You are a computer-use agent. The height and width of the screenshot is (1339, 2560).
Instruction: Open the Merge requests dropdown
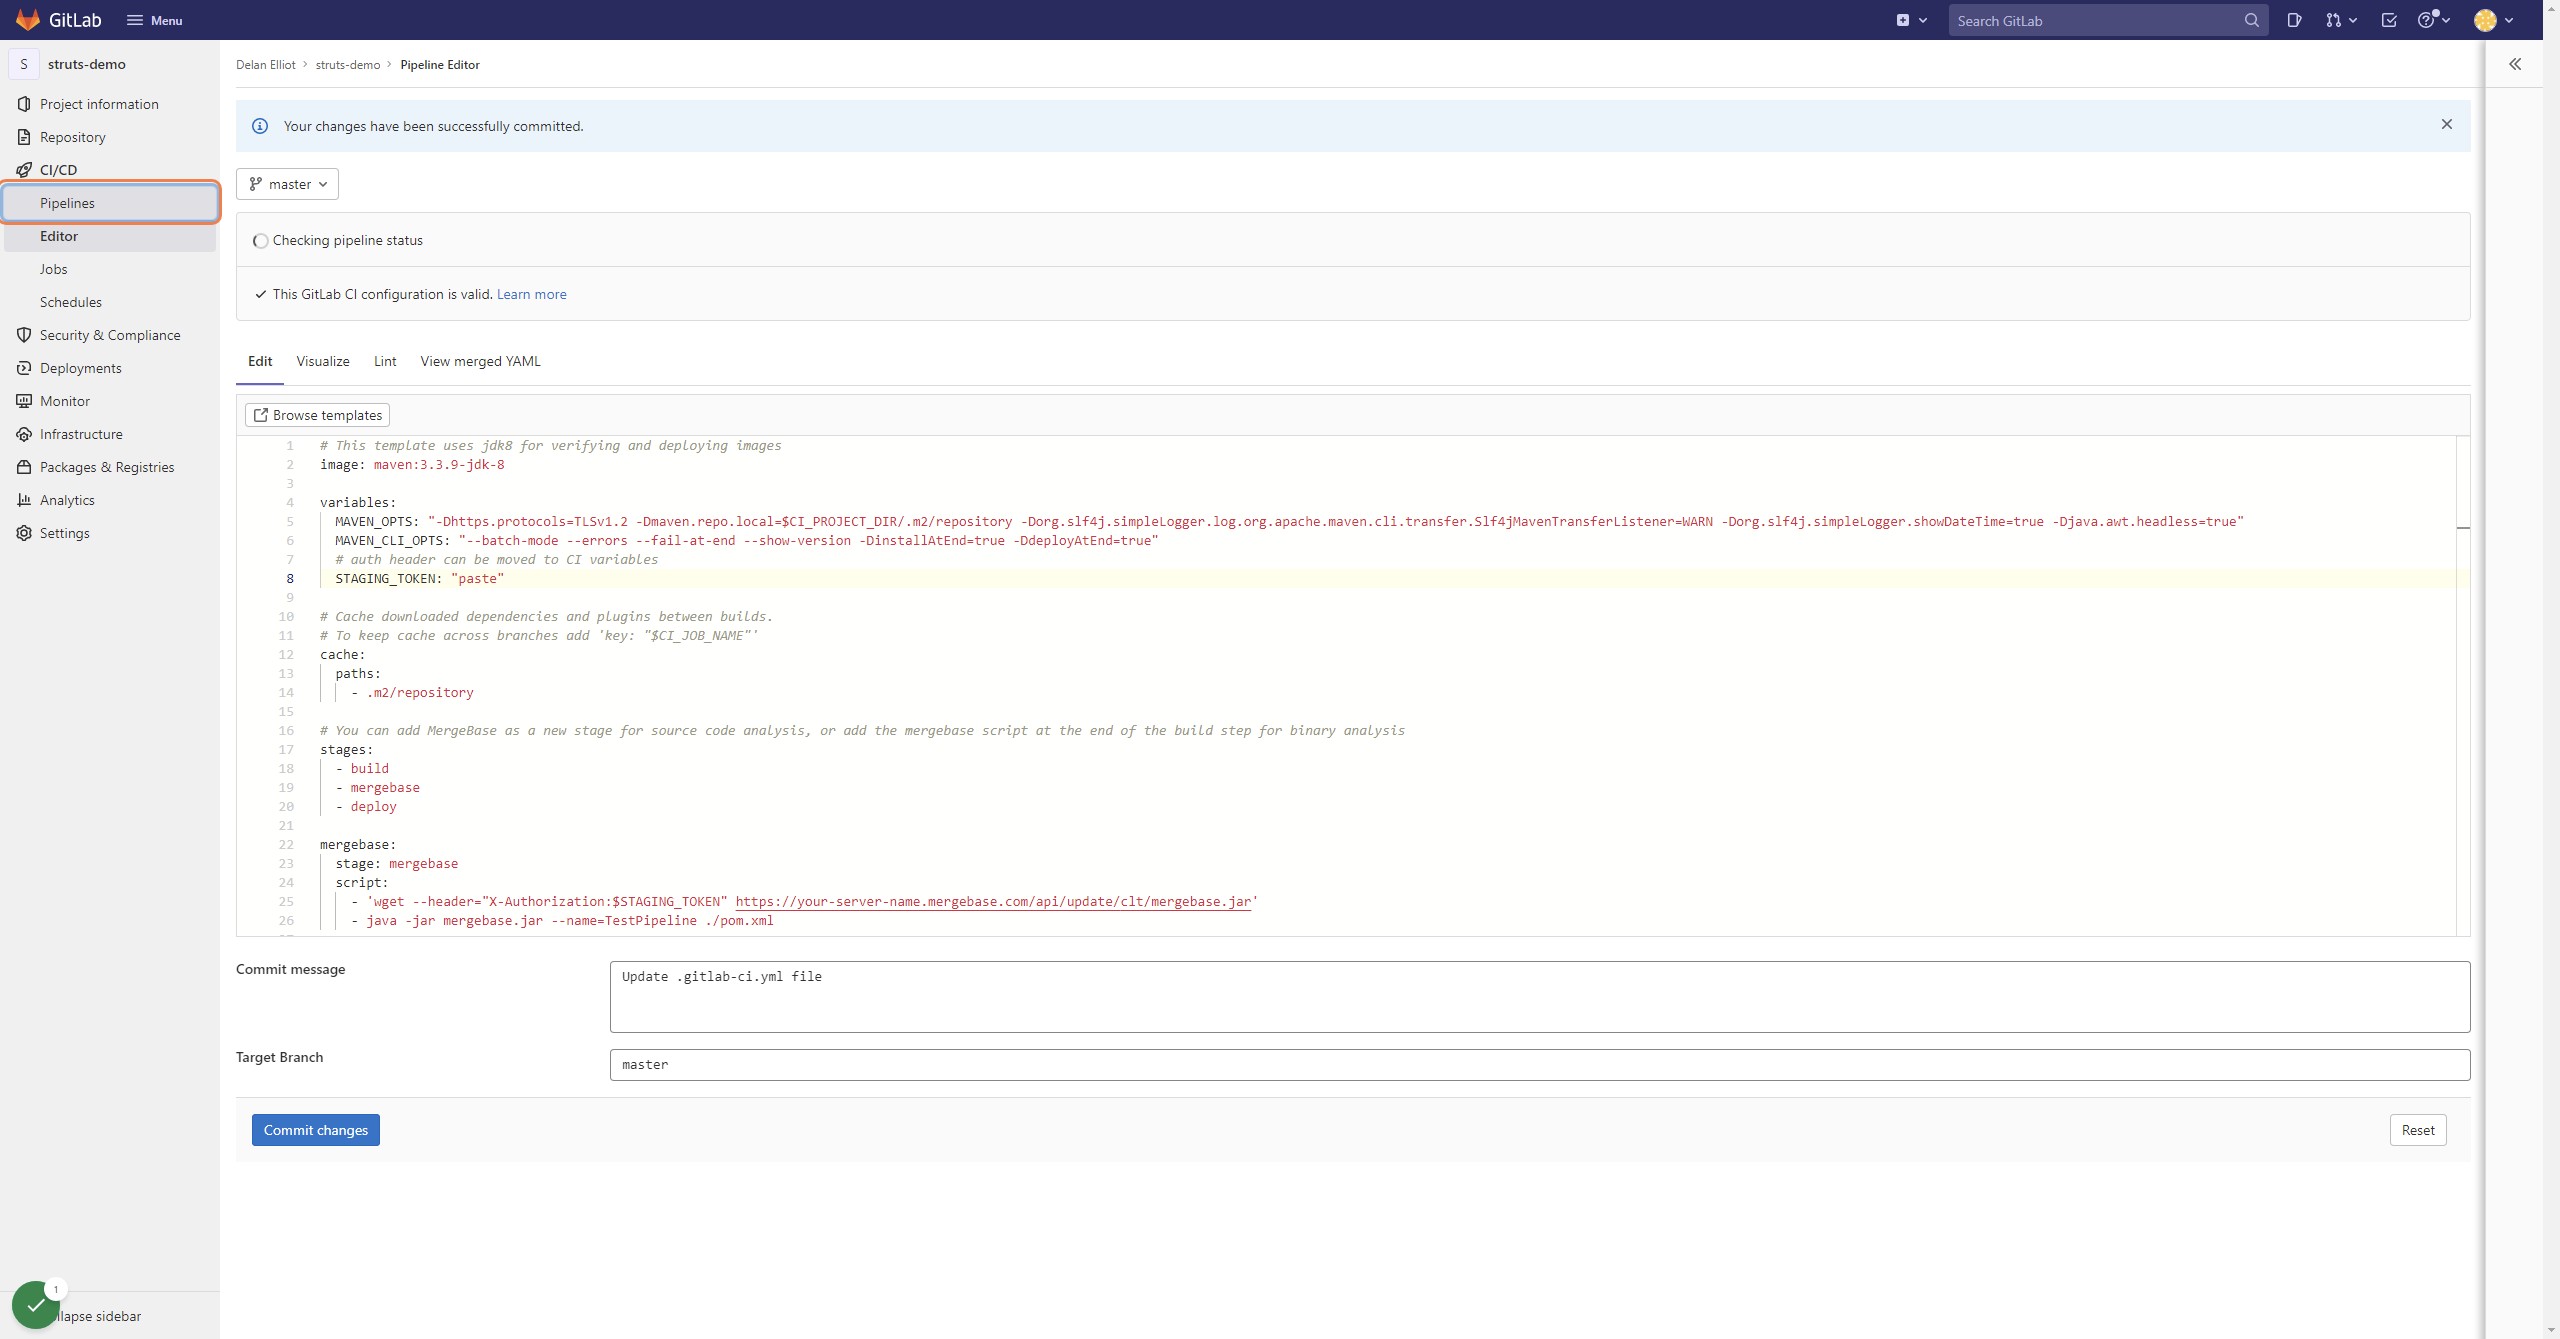(x=2341, y=20)
